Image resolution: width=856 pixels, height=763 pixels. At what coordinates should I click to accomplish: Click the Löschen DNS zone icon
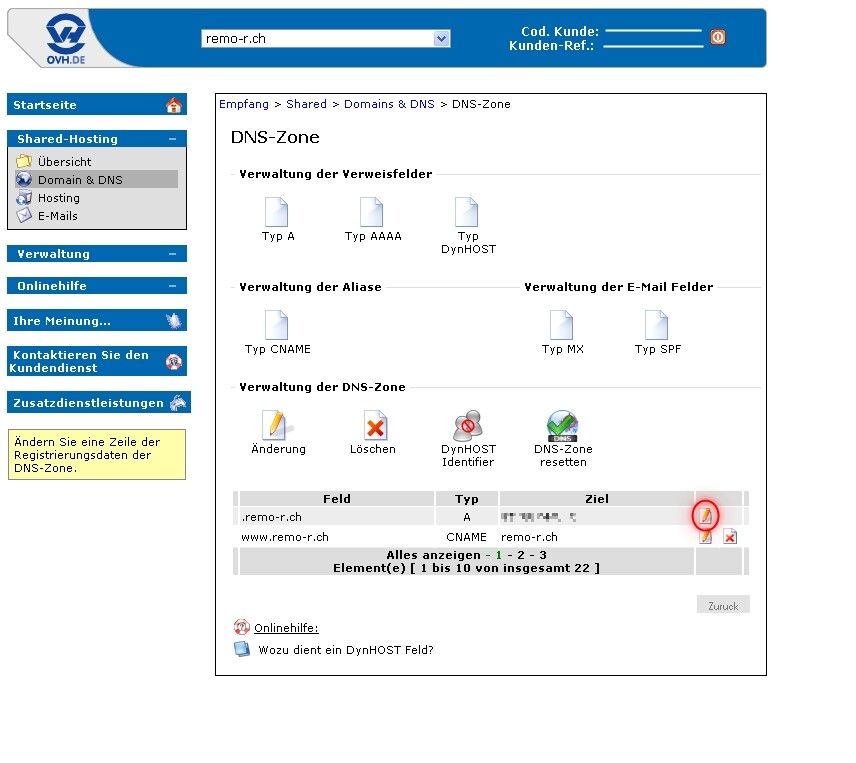coord(375,426)
